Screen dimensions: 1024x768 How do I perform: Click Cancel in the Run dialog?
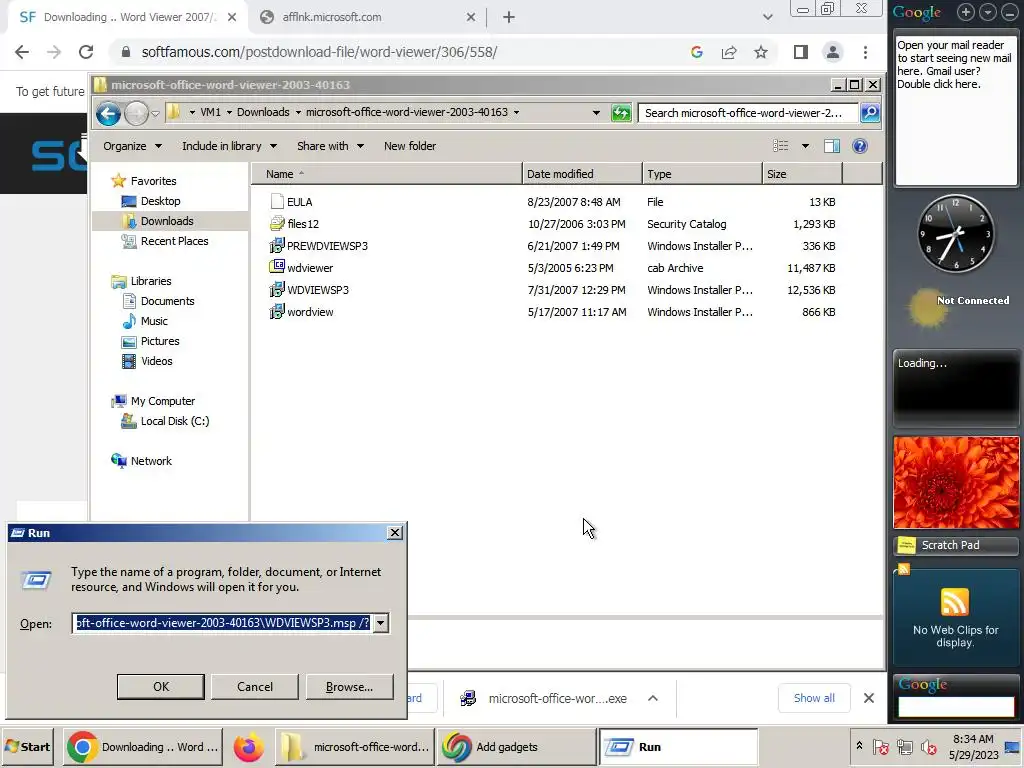pos(255,687)
